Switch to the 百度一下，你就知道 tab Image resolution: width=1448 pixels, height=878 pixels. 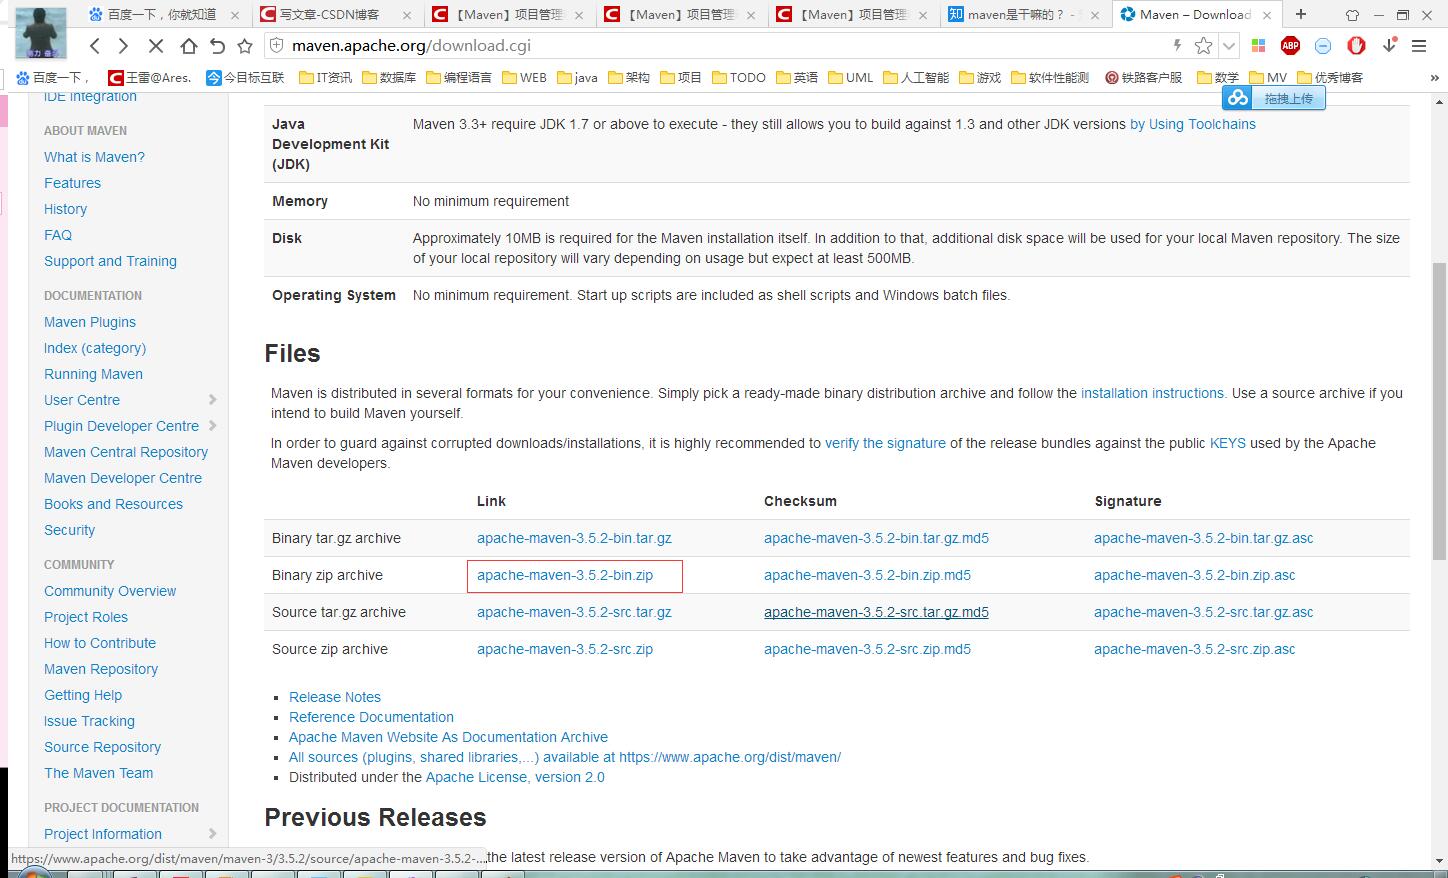tap(161, 15)
